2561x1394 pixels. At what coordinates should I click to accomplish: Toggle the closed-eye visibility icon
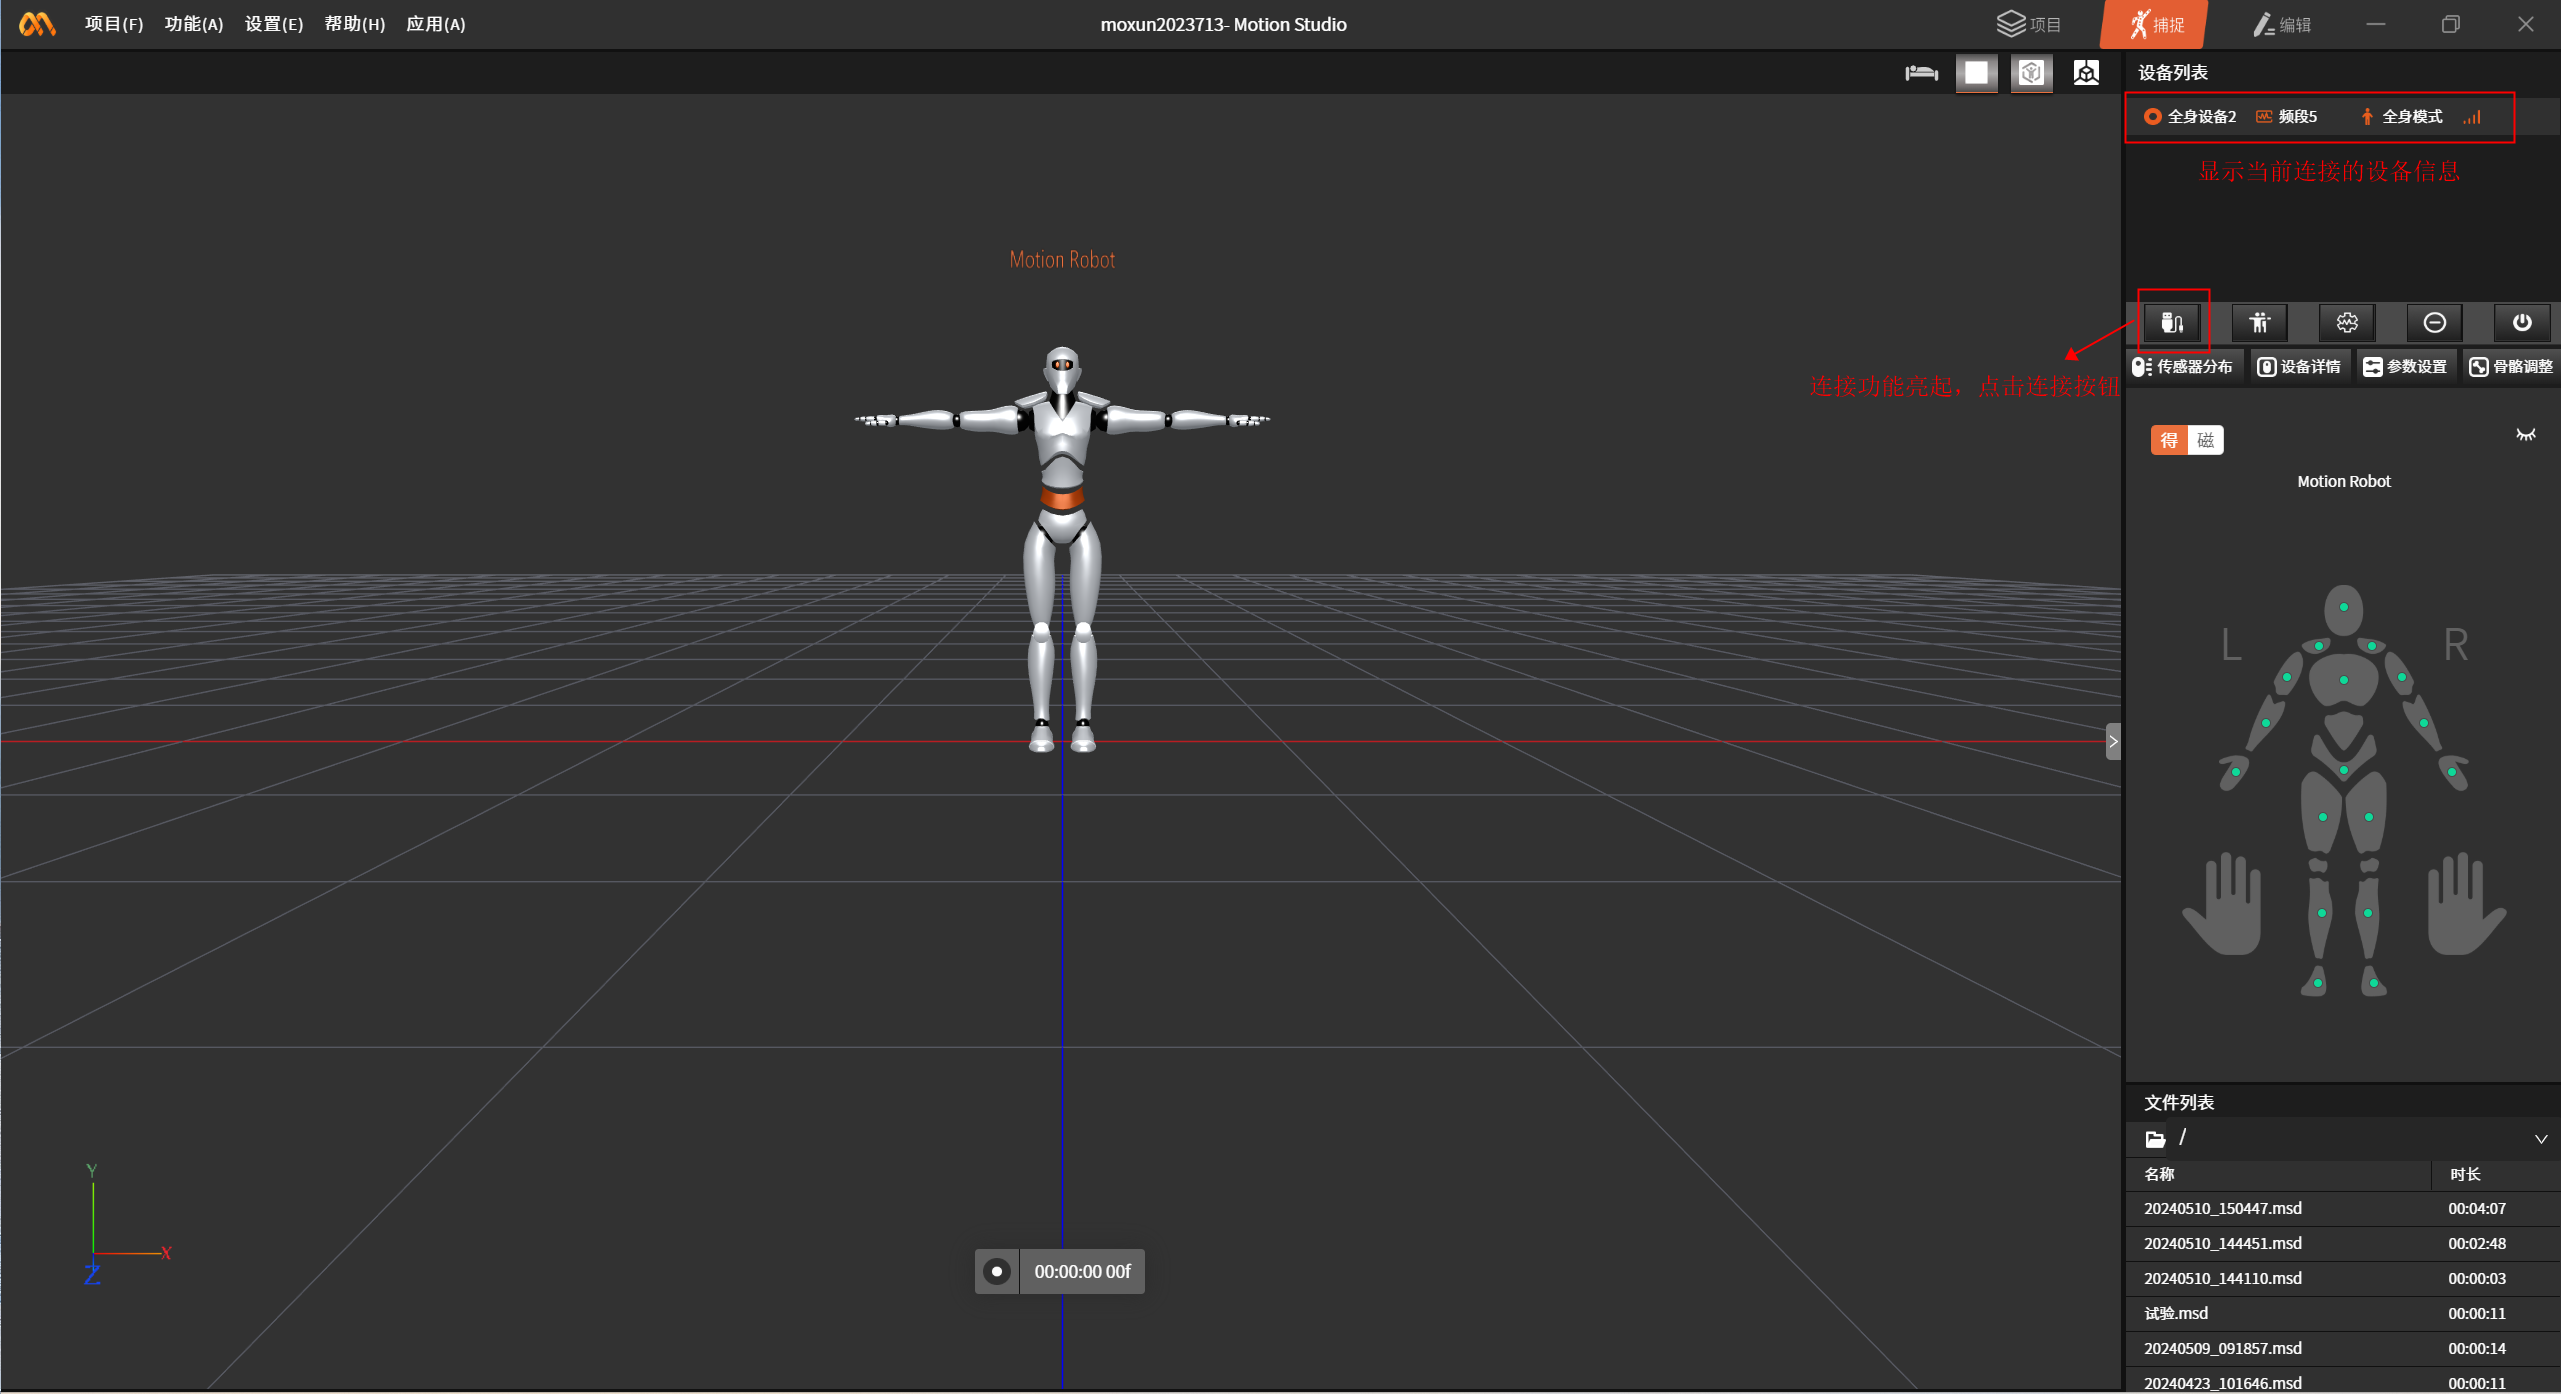click(x=2525, y=435)
